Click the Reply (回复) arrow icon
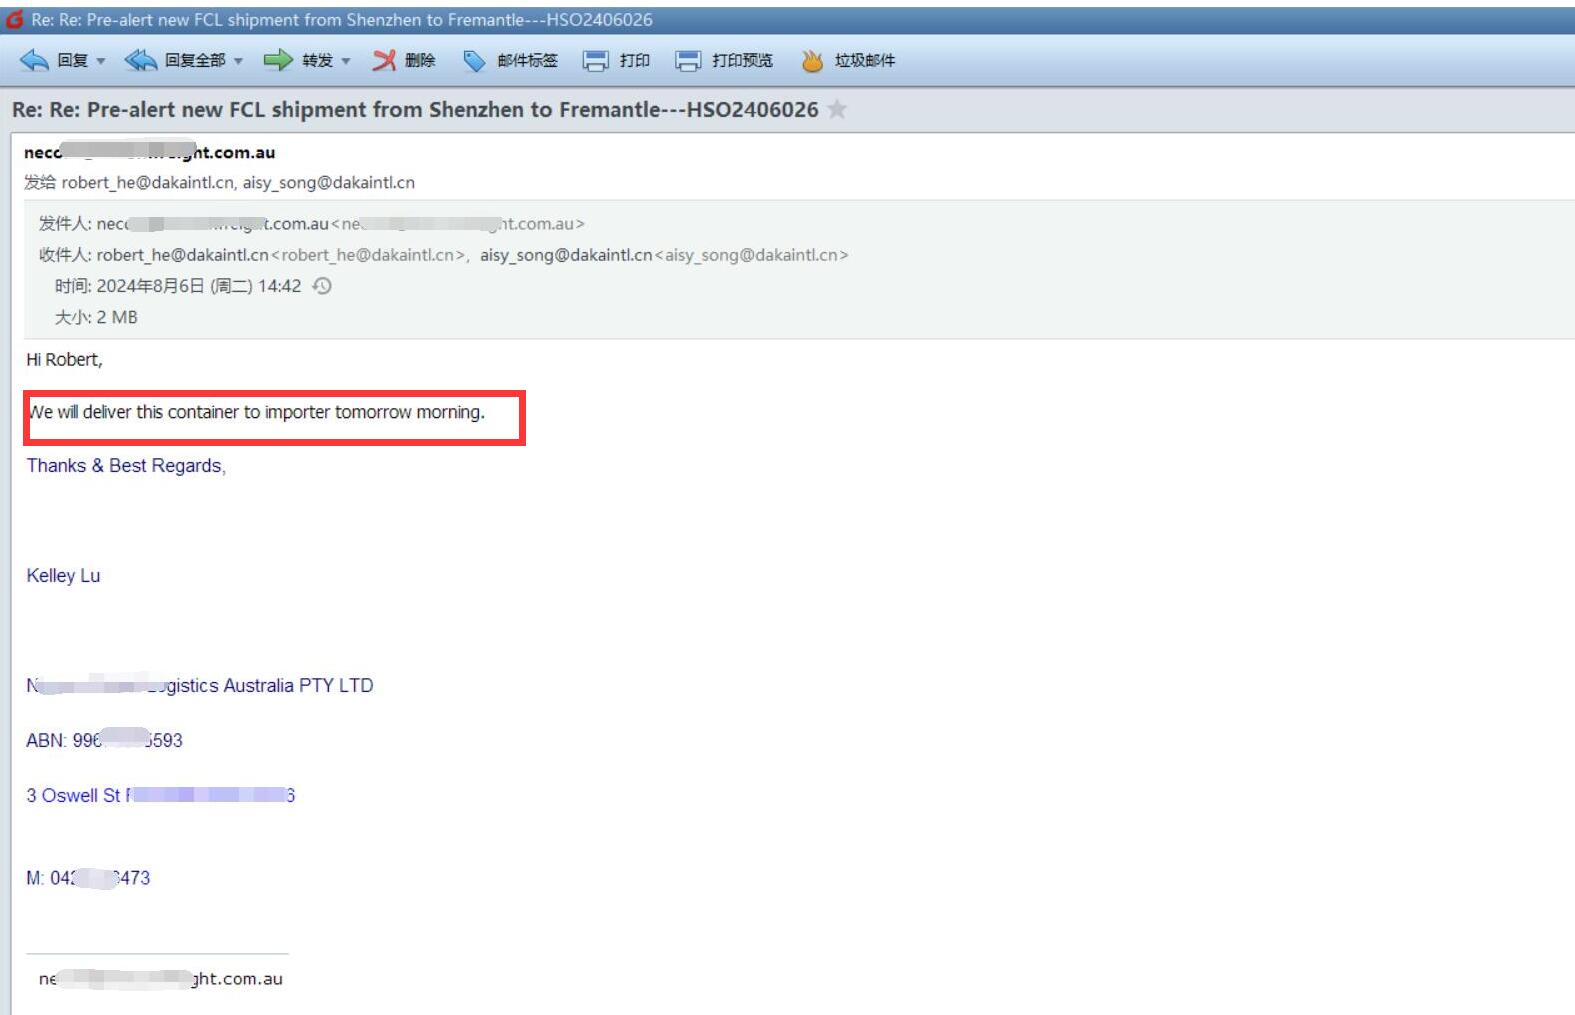 [34, 61]
